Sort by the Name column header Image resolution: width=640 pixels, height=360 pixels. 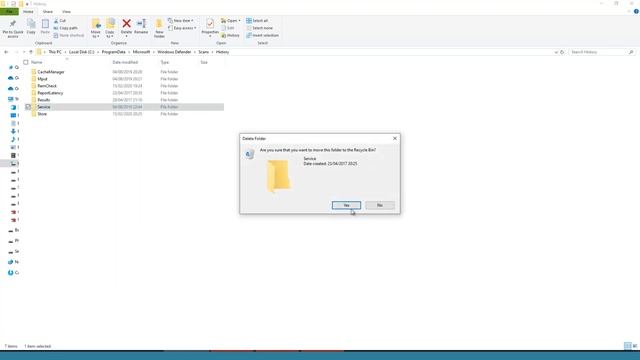pyautogui.click(x=37, y=62)
